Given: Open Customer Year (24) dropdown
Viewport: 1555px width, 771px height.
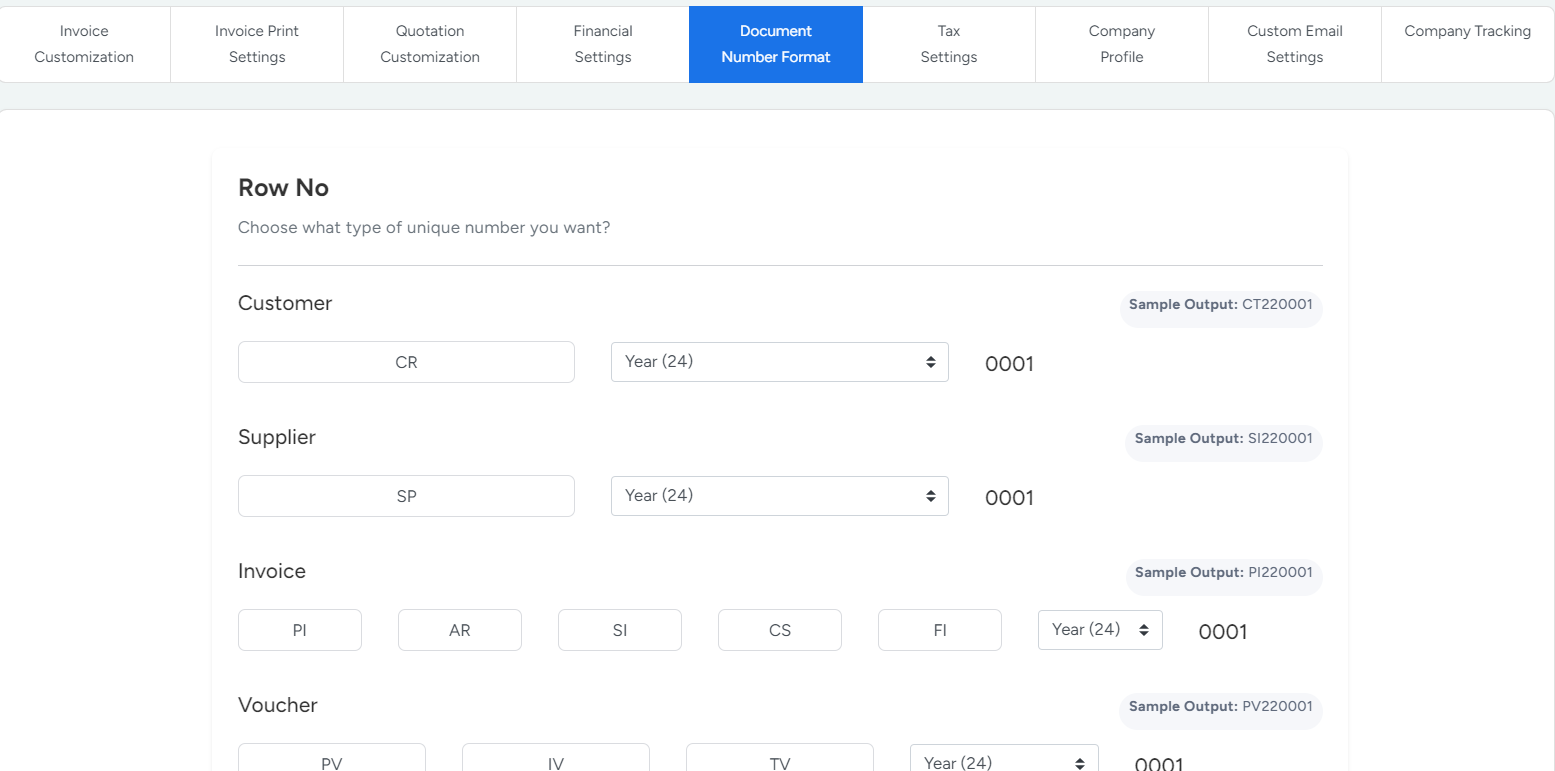Looking at the screenshot, I should (x=780, y=362).
